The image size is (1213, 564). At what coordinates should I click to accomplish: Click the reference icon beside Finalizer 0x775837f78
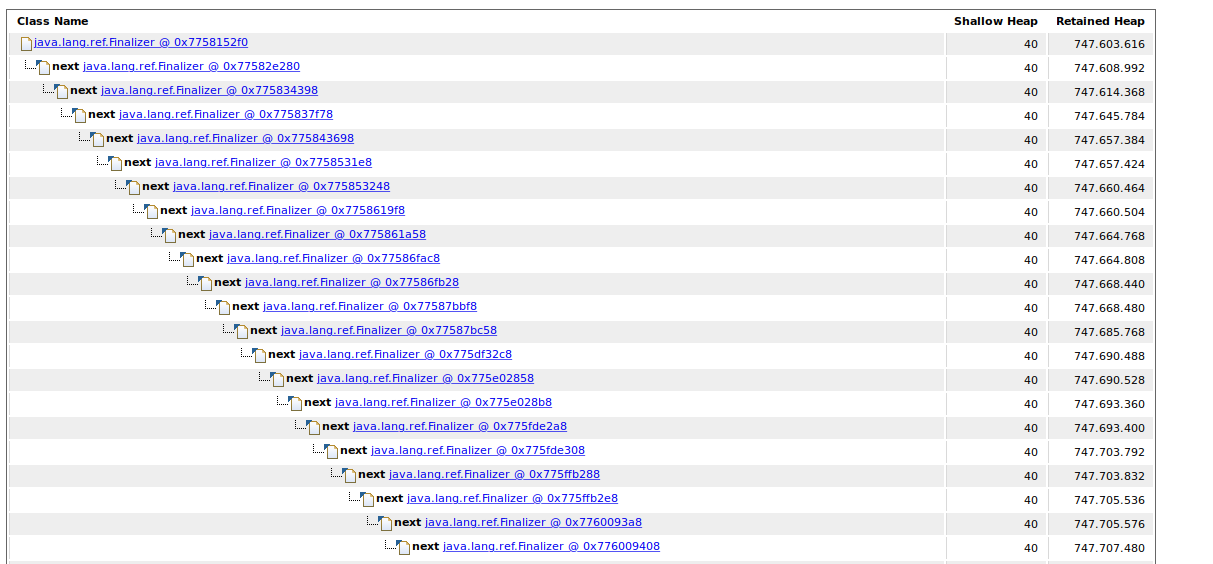click(x=79, y=115)
